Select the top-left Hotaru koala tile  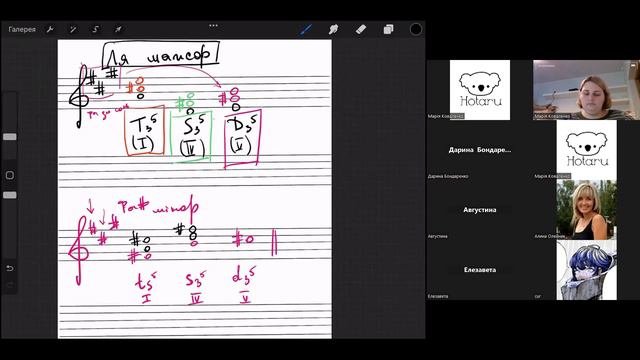480,90
